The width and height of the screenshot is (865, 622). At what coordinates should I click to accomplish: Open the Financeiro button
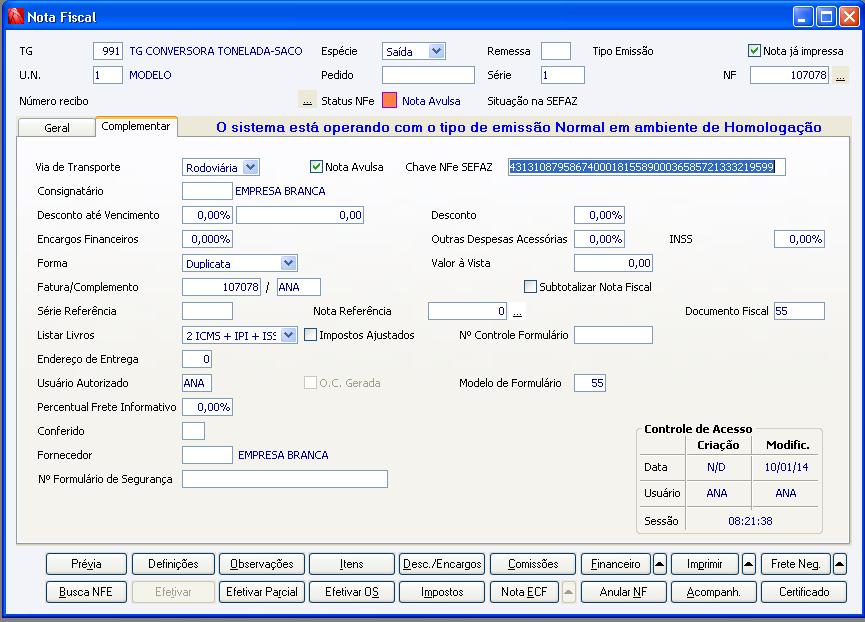click(616, 564)
